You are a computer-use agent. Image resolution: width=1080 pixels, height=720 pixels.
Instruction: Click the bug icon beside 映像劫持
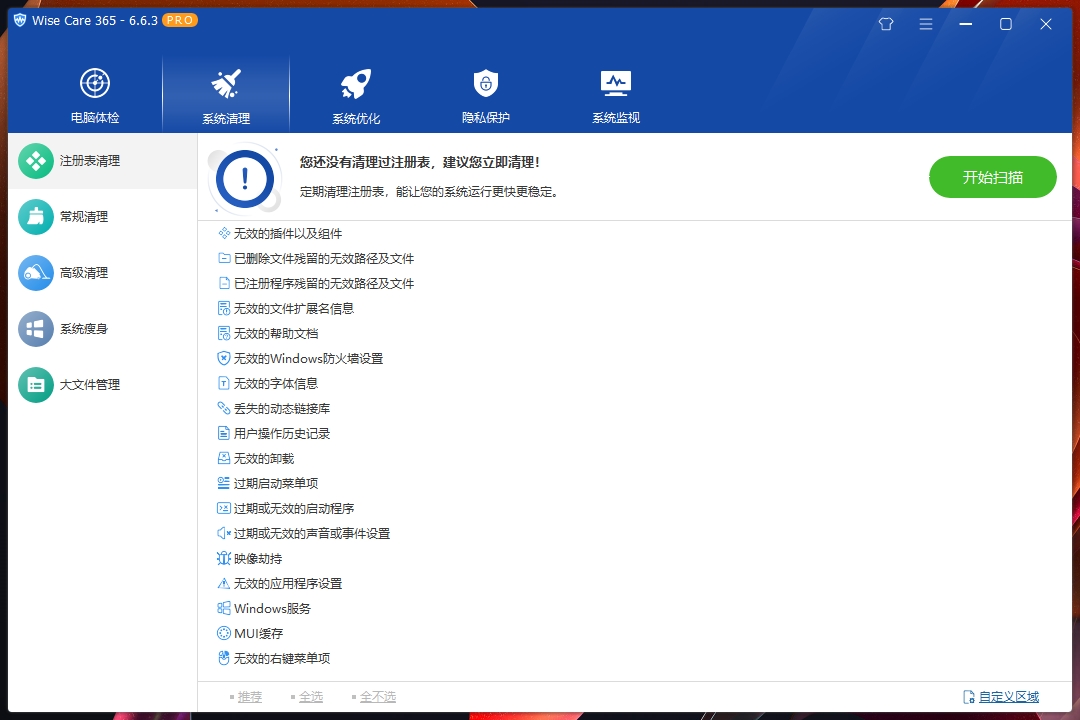pyautogui.click(x=224, y=558)
